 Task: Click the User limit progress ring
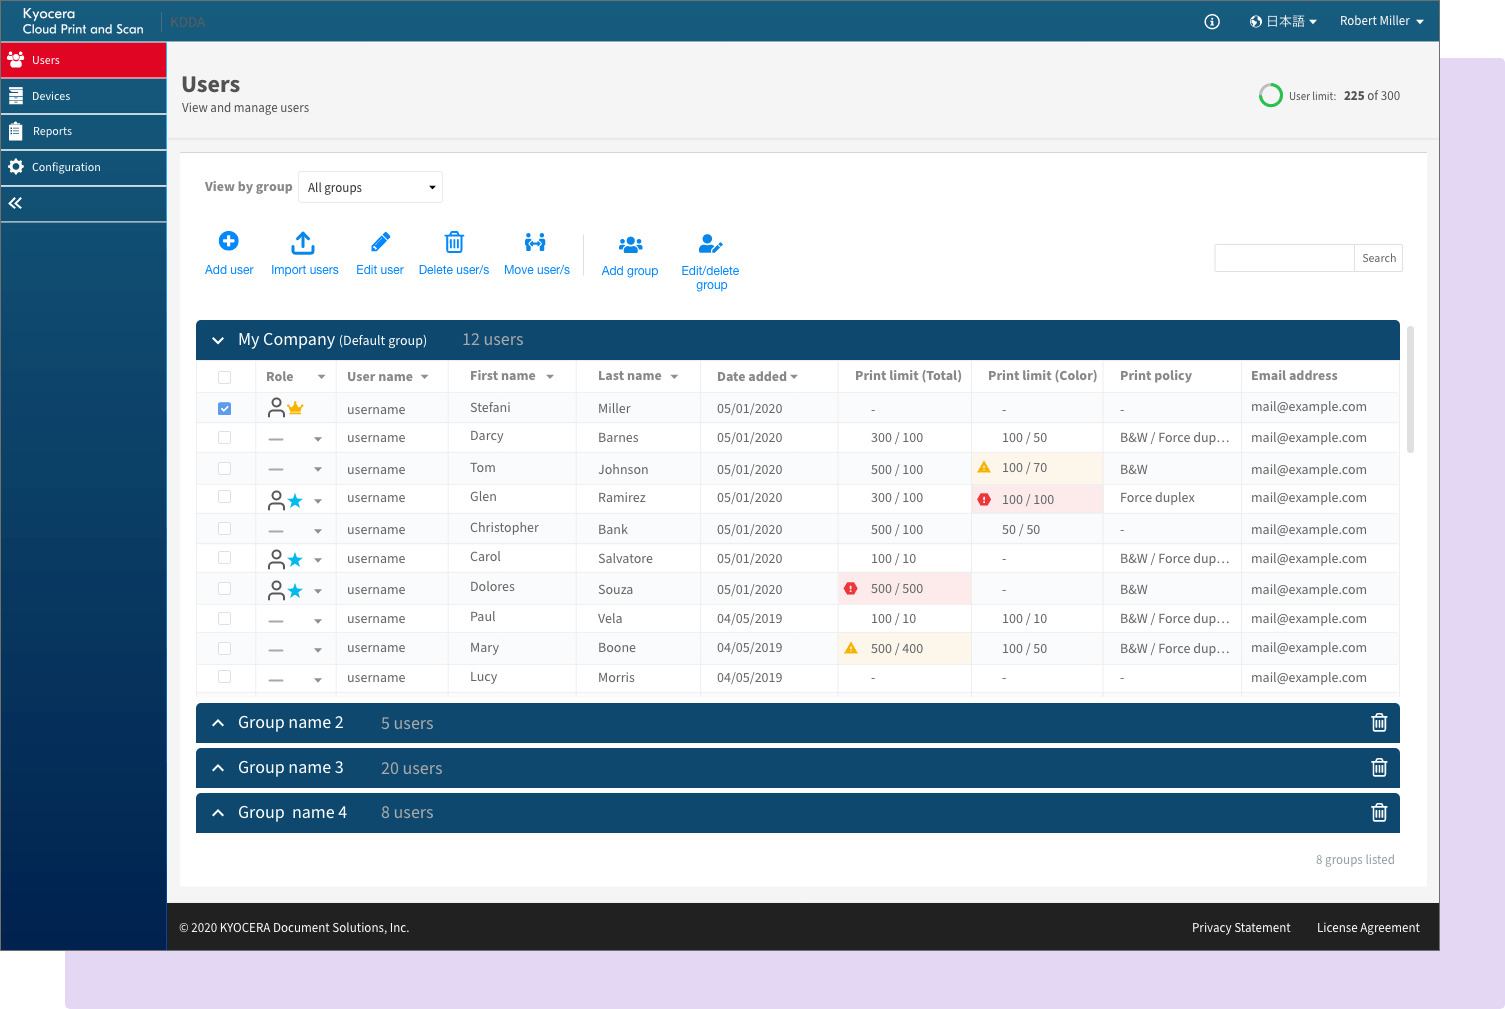pos(1270,95)
